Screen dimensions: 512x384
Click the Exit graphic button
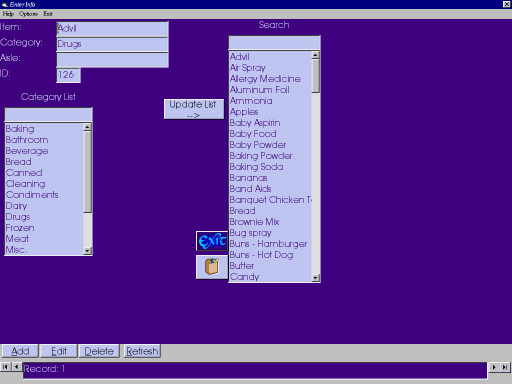pos(212,241)
